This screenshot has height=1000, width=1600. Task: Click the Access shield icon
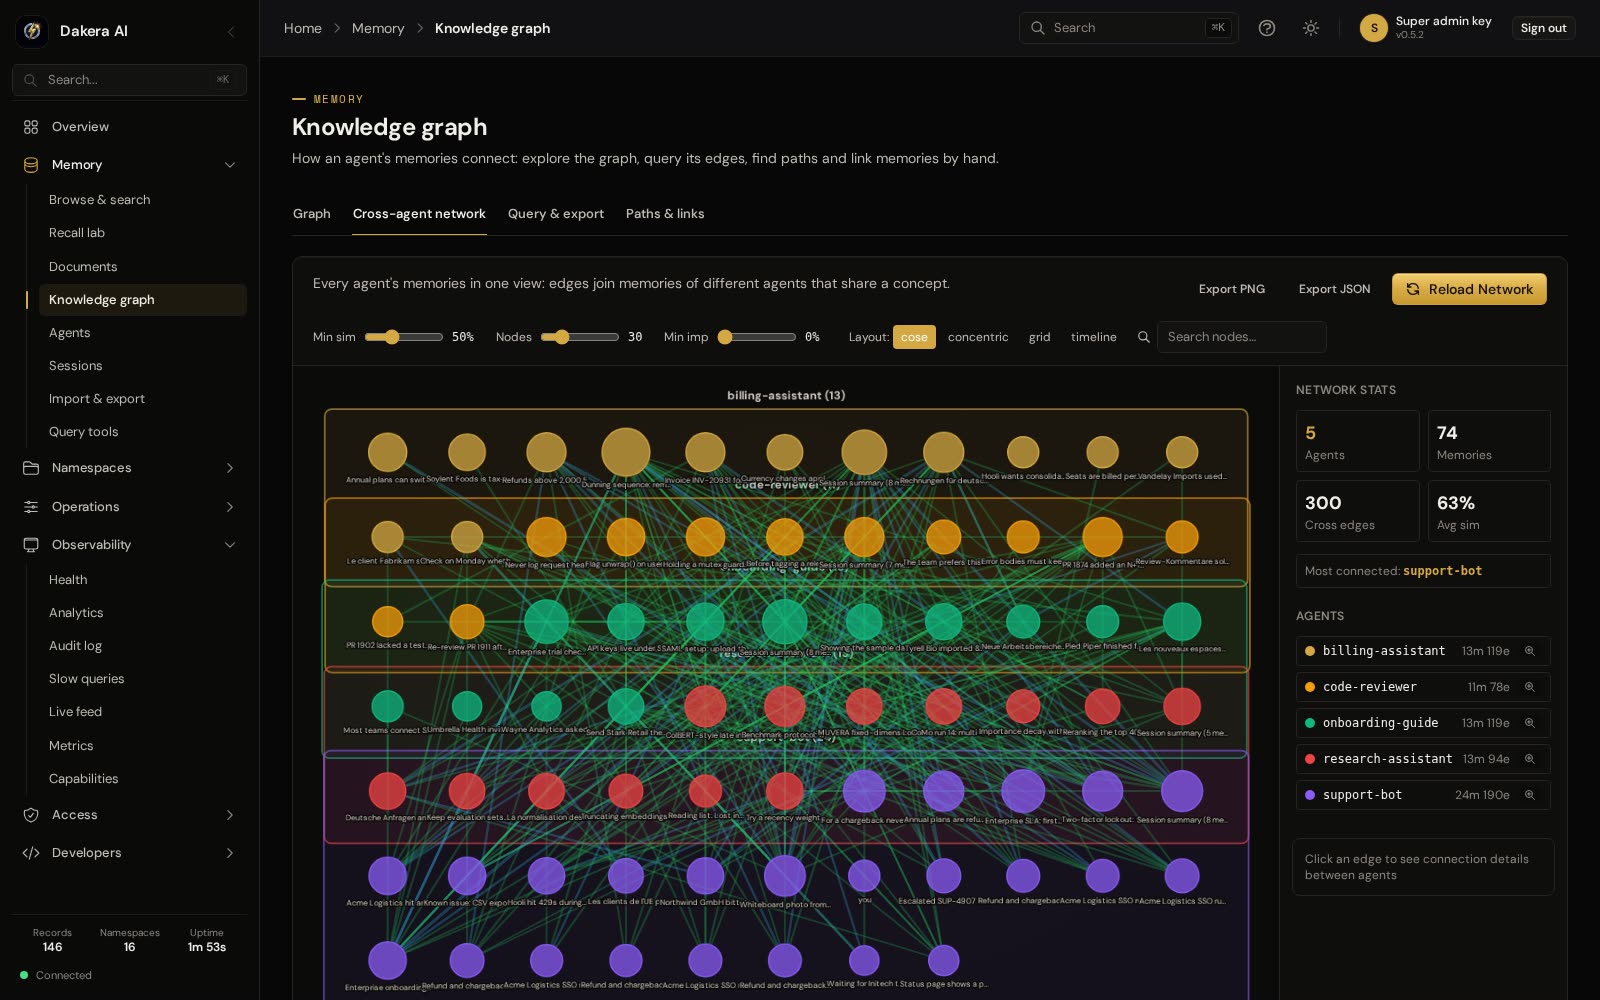[x=31, y=815]
